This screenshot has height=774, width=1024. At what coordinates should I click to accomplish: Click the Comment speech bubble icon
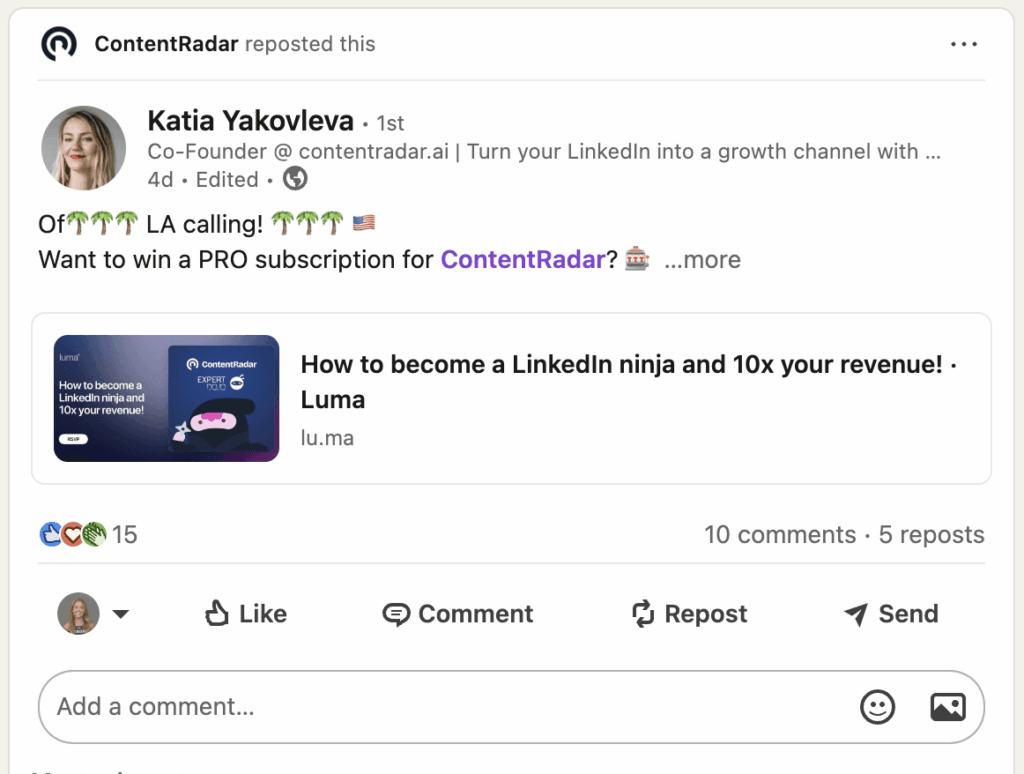click(x=396, y=614)
